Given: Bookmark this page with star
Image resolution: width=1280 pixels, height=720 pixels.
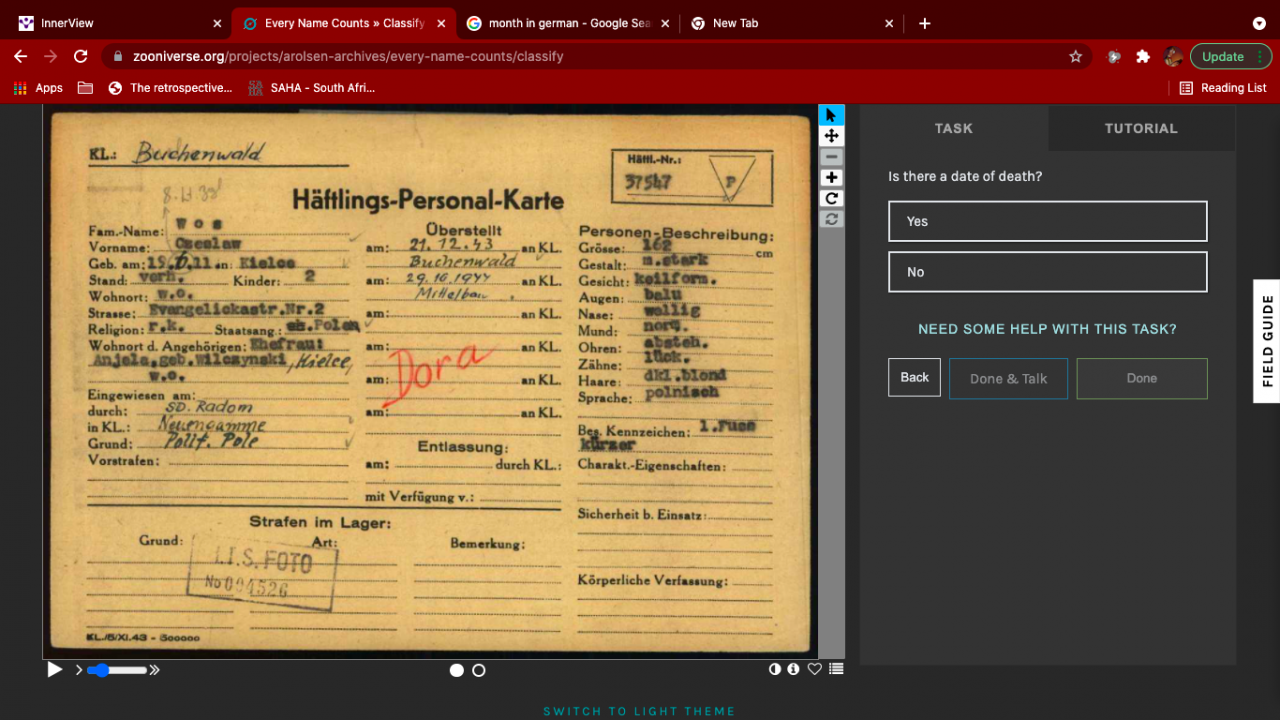Looking at the screenshot, I should (1076, 56).
